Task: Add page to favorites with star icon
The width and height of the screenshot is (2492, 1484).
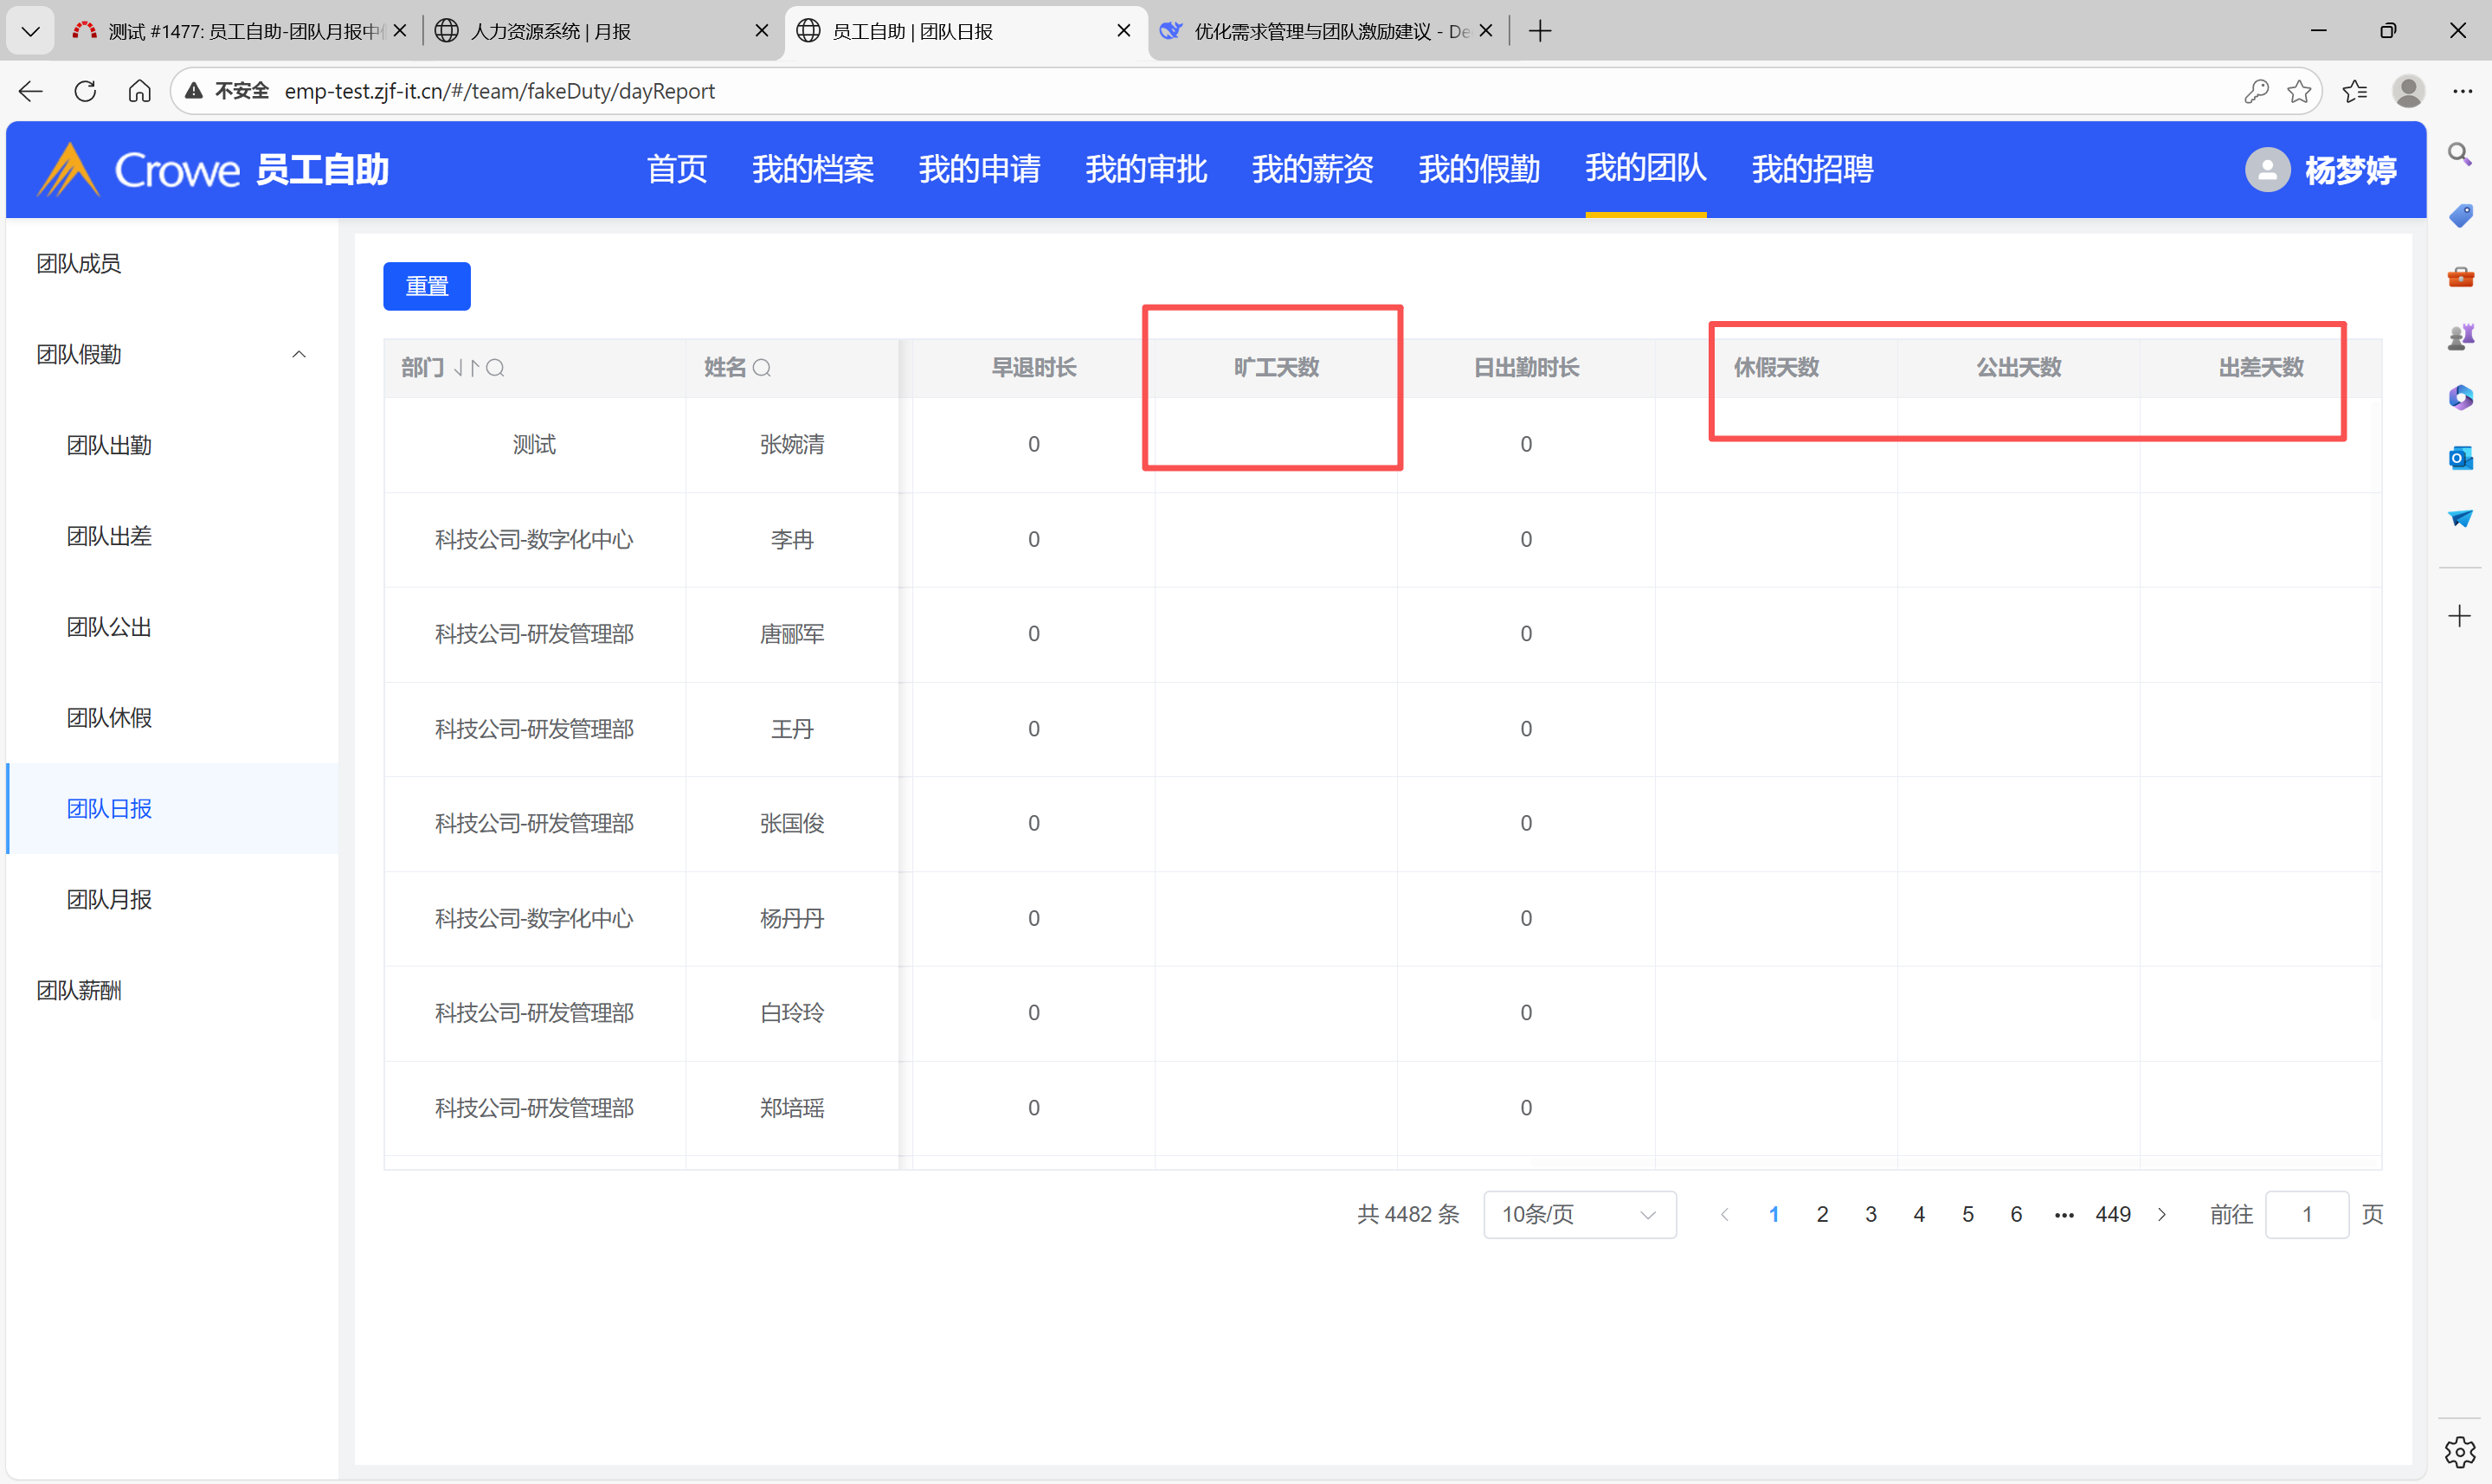Action: tap(2298, 91)
